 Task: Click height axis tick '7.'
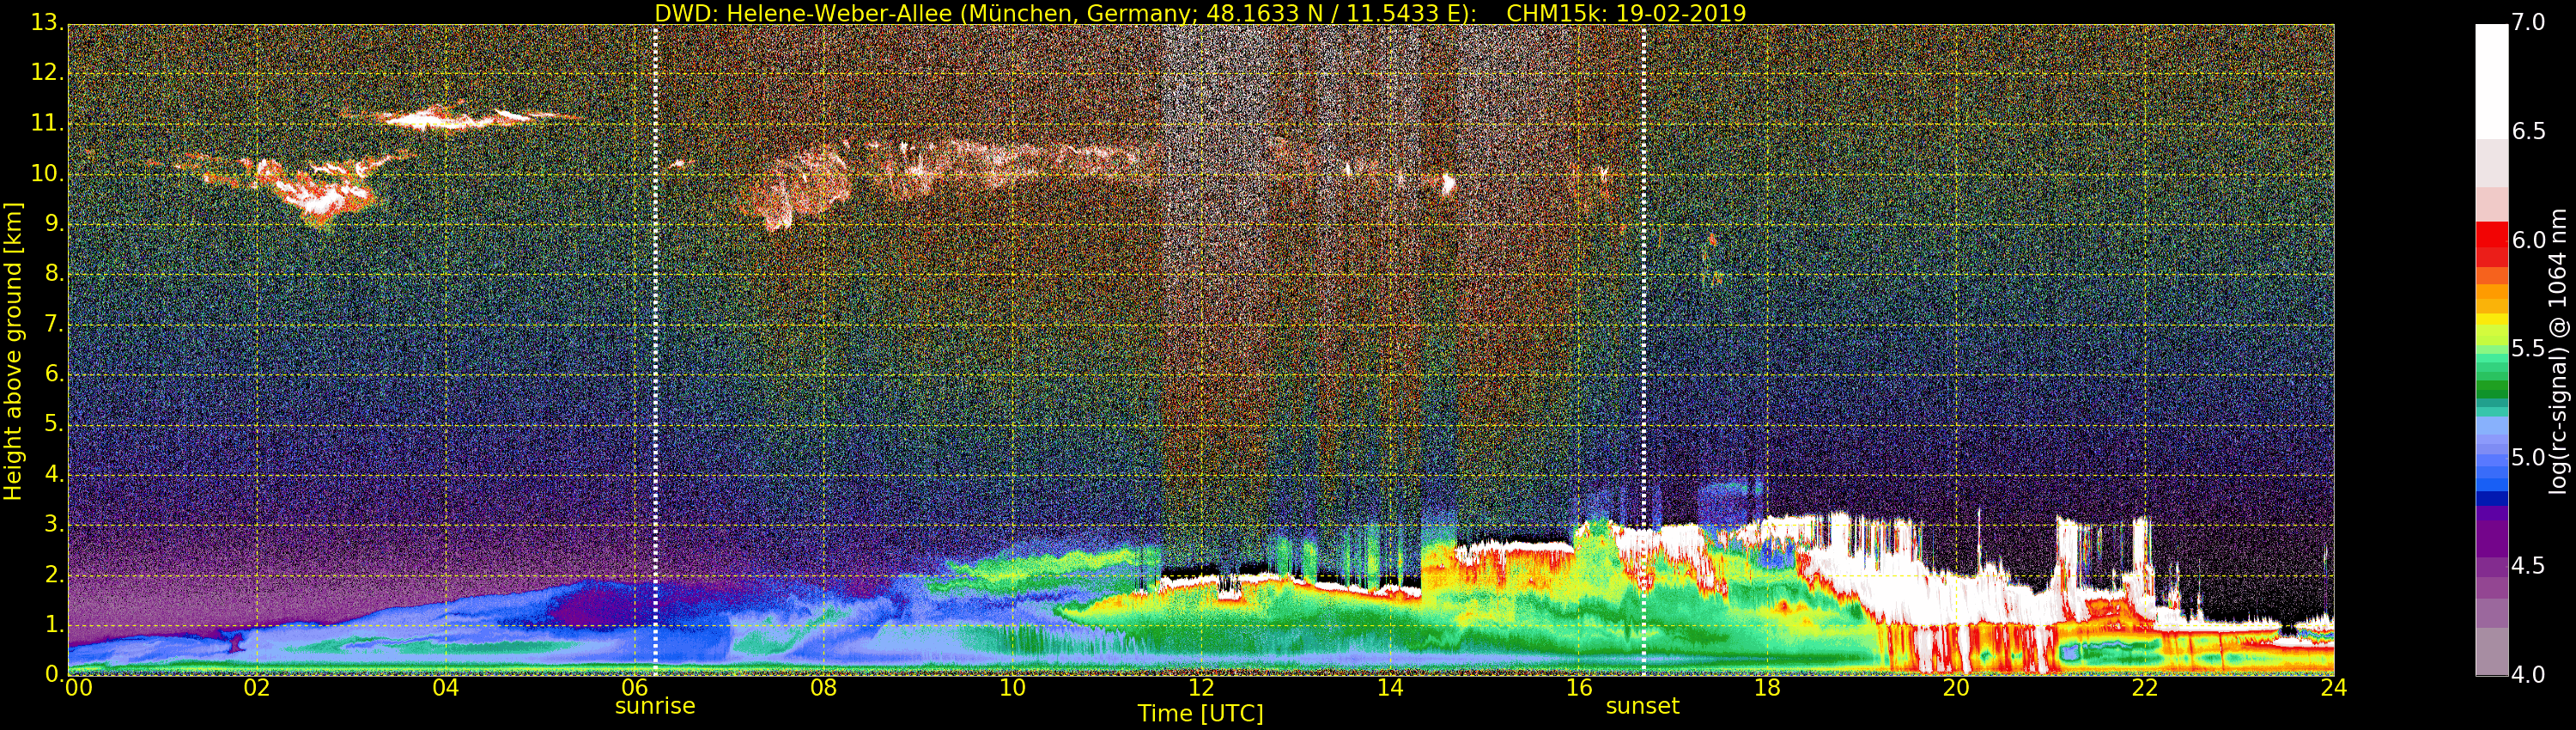point(53,323)
